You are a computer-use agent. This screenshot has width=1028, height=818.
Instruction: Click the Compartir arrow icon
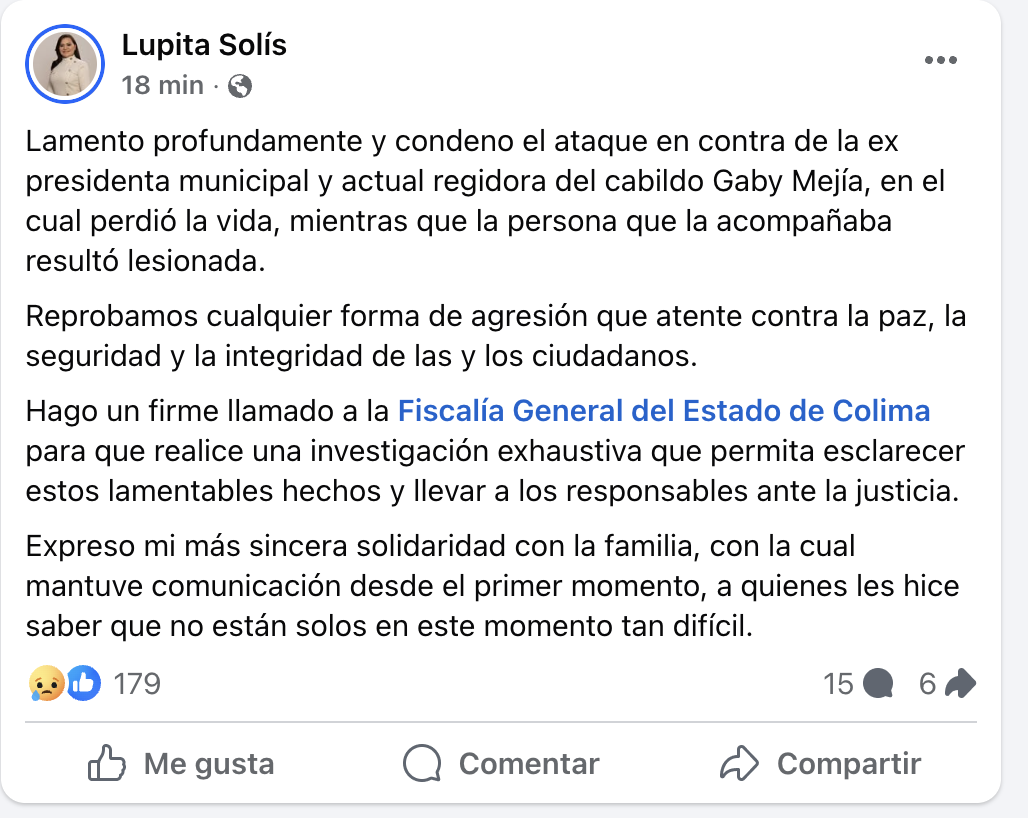pos(740,764)
